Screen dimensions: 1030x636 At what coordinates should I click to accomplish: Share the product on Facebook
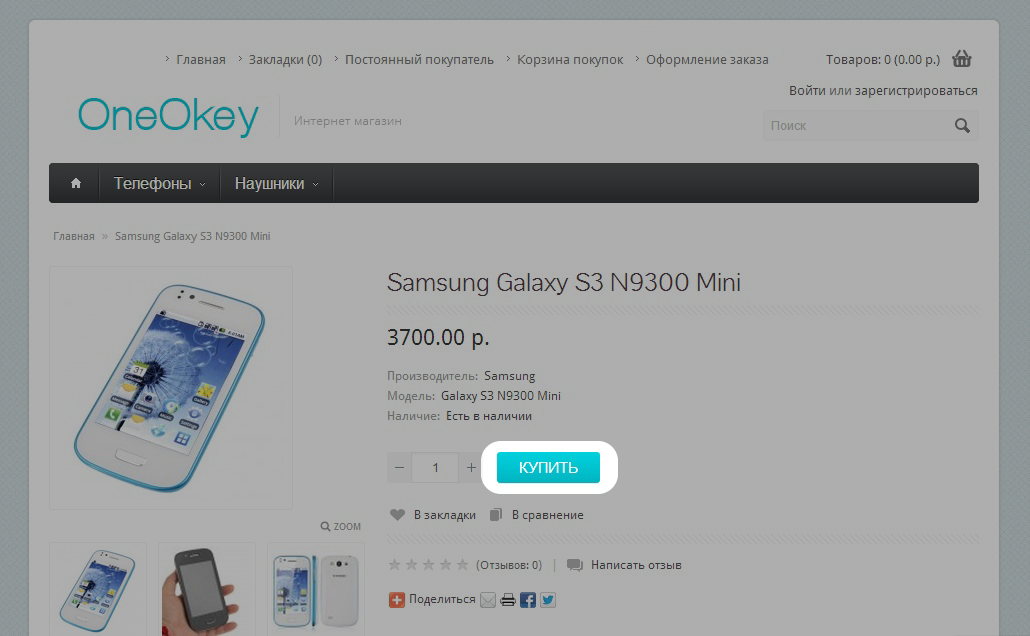coord(527,599)
